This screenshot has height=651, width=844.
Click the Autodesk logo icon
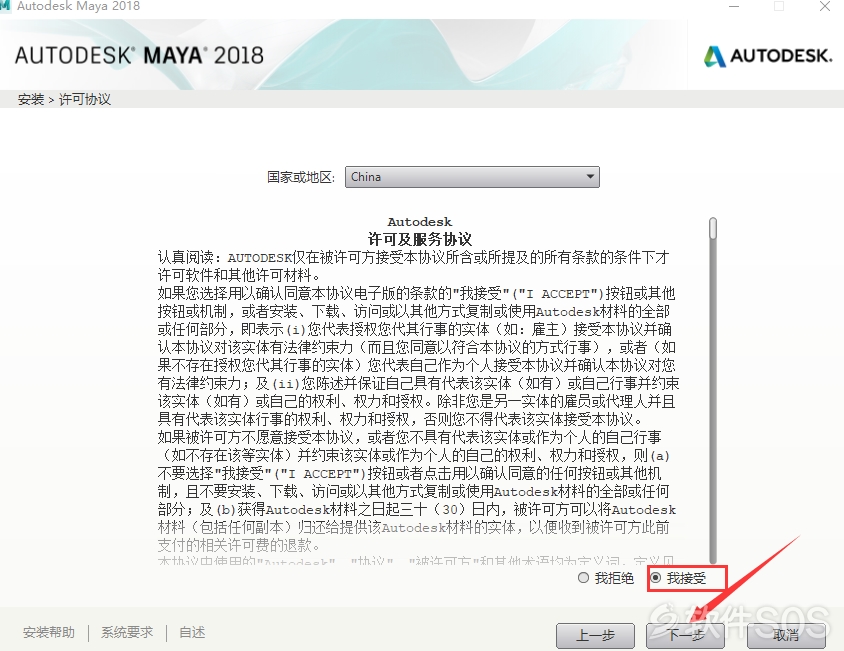point(715,56)
